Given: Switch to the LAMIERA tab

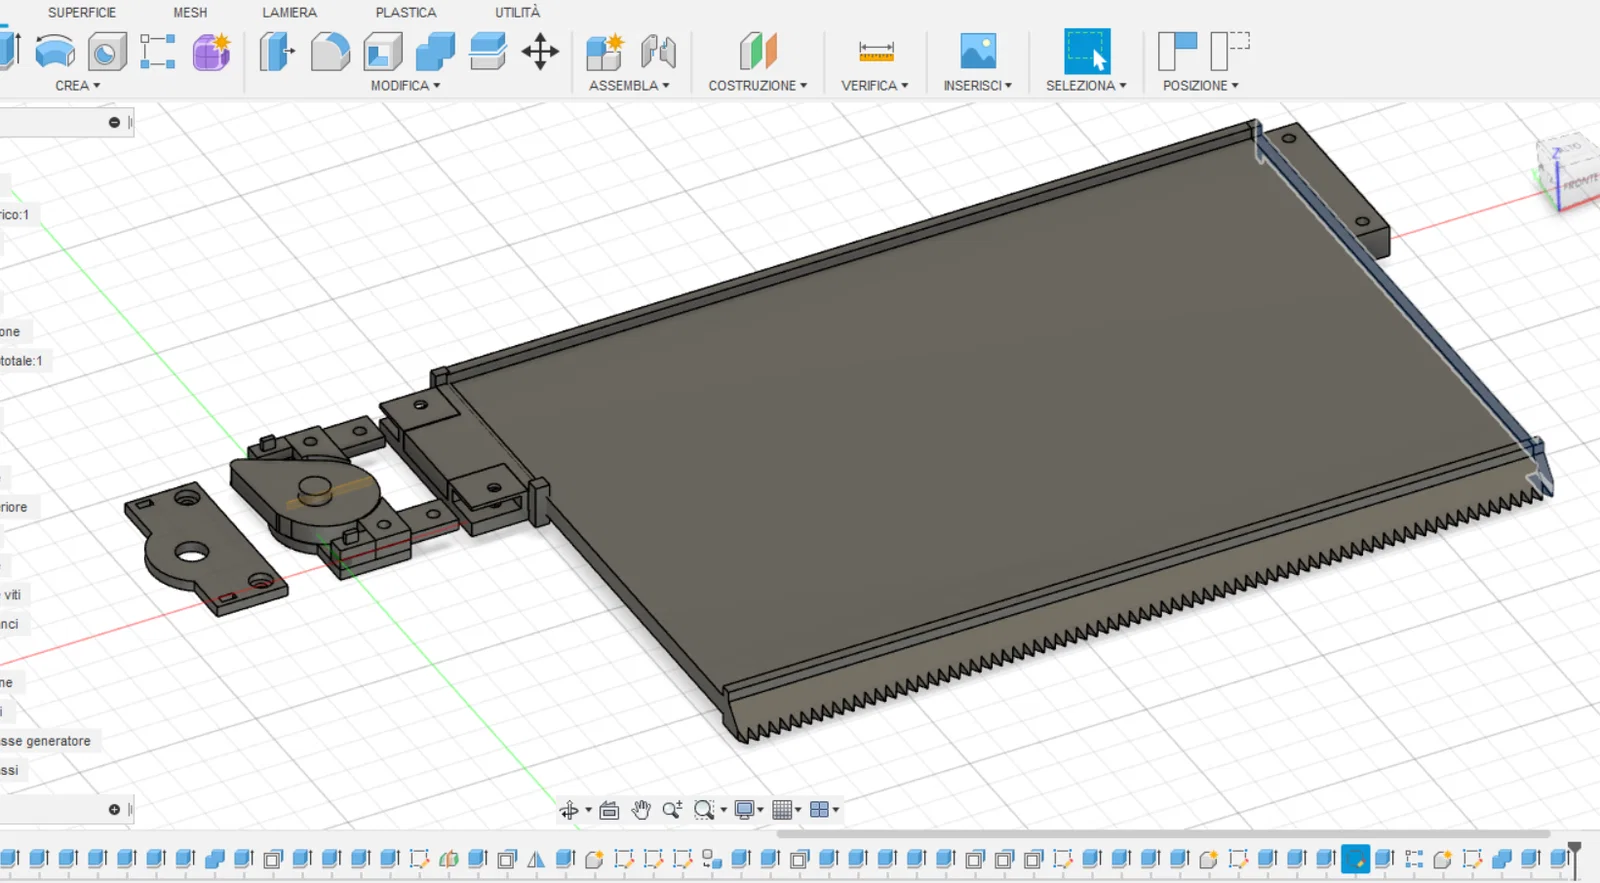Looking at the screenshot, I should [x=289, y=13].
